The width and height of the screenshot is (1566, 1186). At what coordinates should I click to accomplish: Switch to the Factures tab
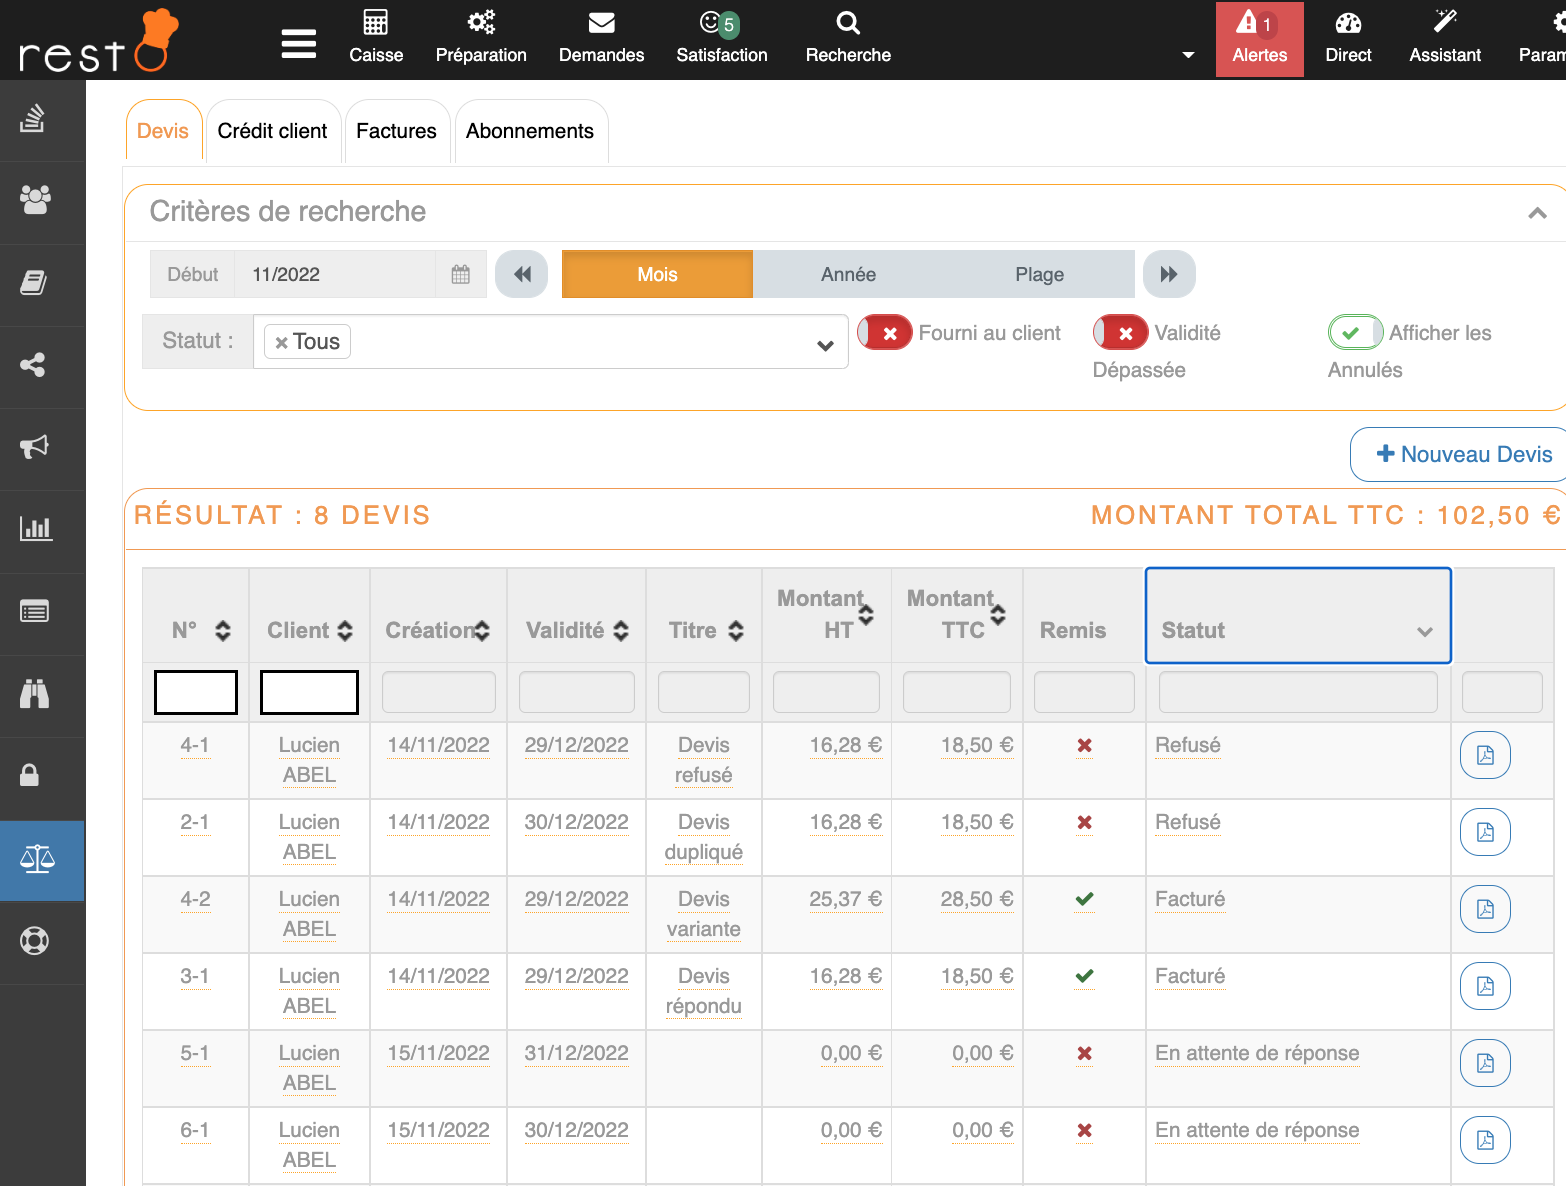[396, 131]
